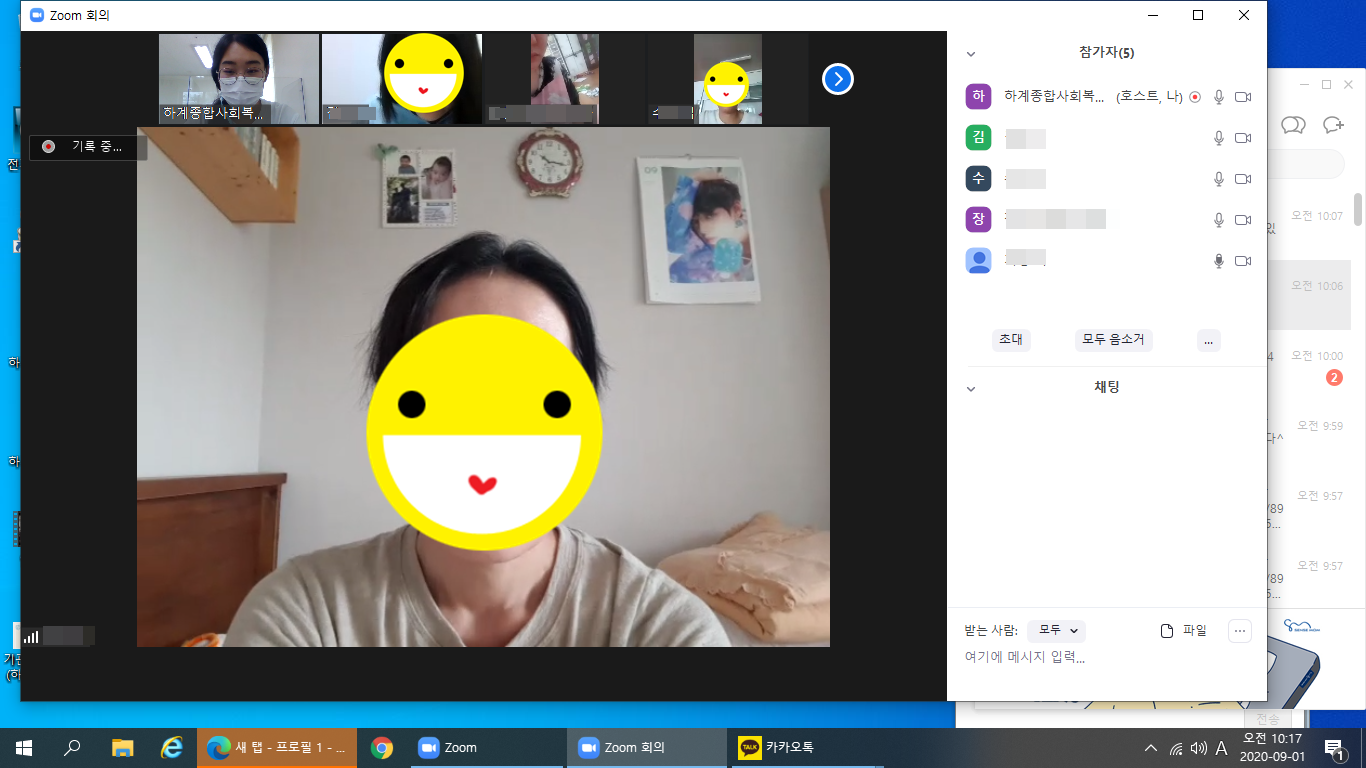1366x768 pixels.
Task: Select fourth video thumbnail with small smiley
Action: (x=727, y=79)
